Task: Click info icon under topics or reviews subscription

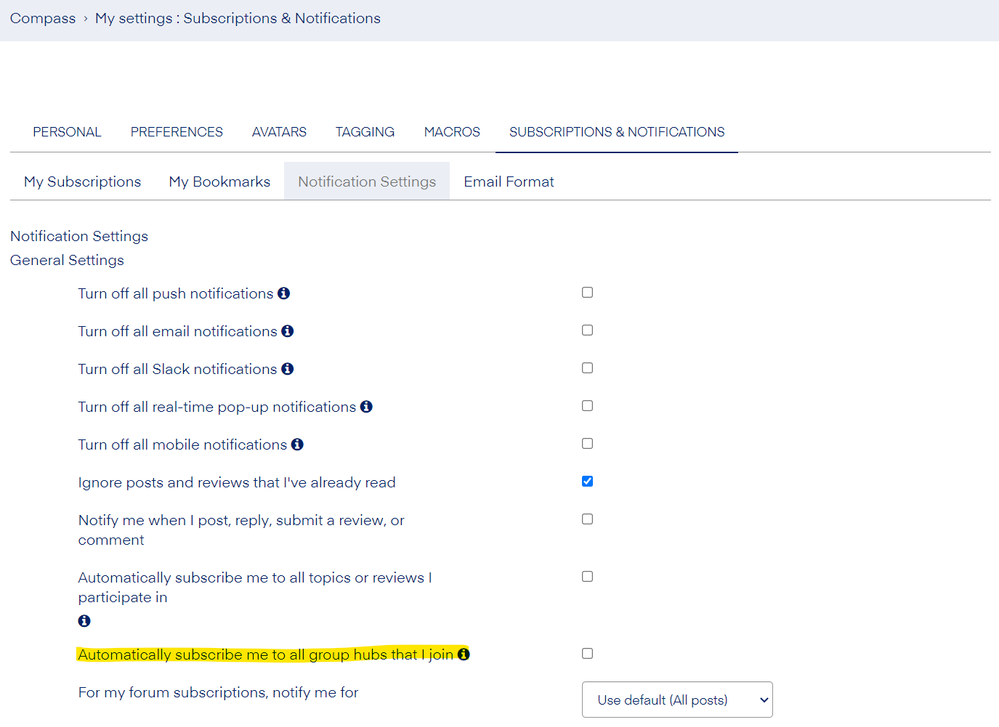Action: pyautogui.click(x=84, y=621)
